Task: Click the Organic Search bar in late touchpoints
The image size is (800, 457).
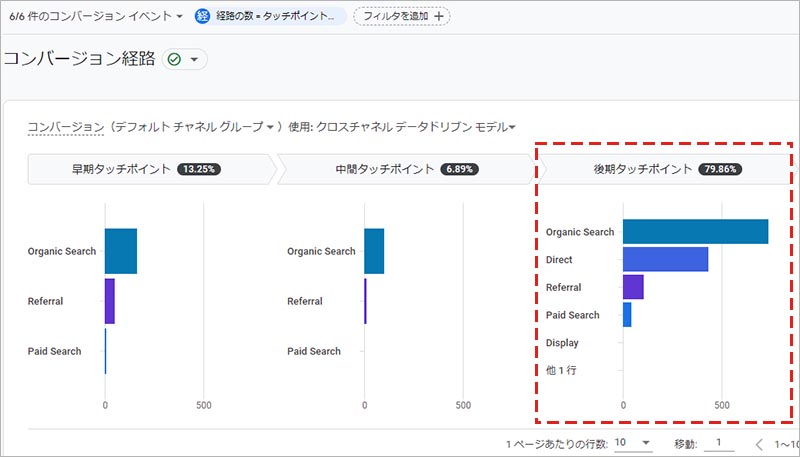Action: pyautogui.click(x=695, y=232)
